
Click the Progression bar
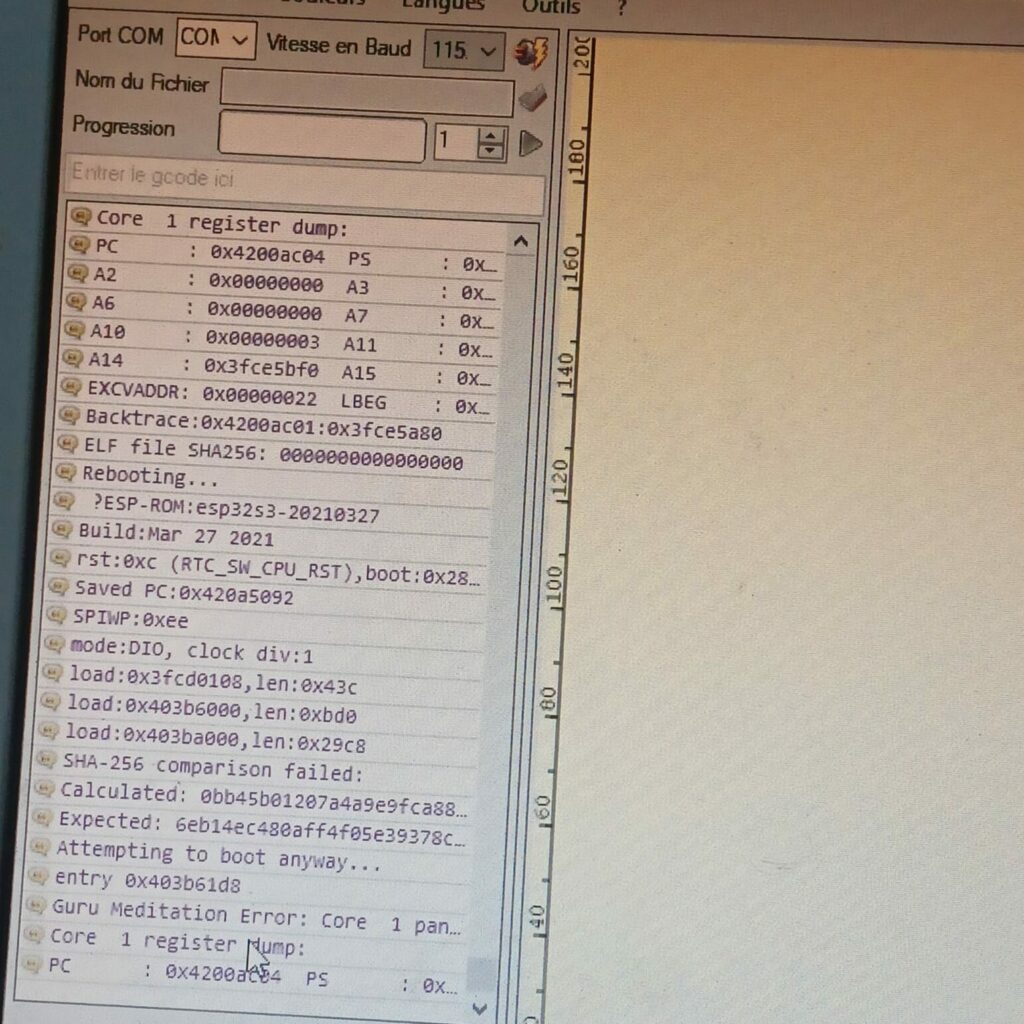(322, 139)
